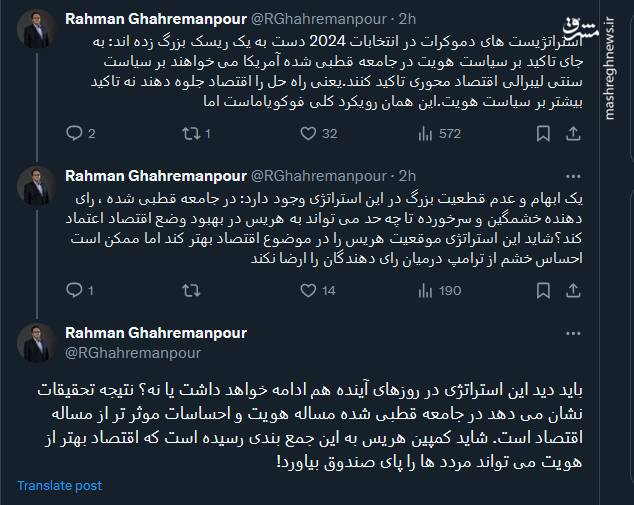The height and width of the screenshot is (505, 634).
Task: Click the @RGhahremanpour handle on second tweet
Action: coord(320,173)
